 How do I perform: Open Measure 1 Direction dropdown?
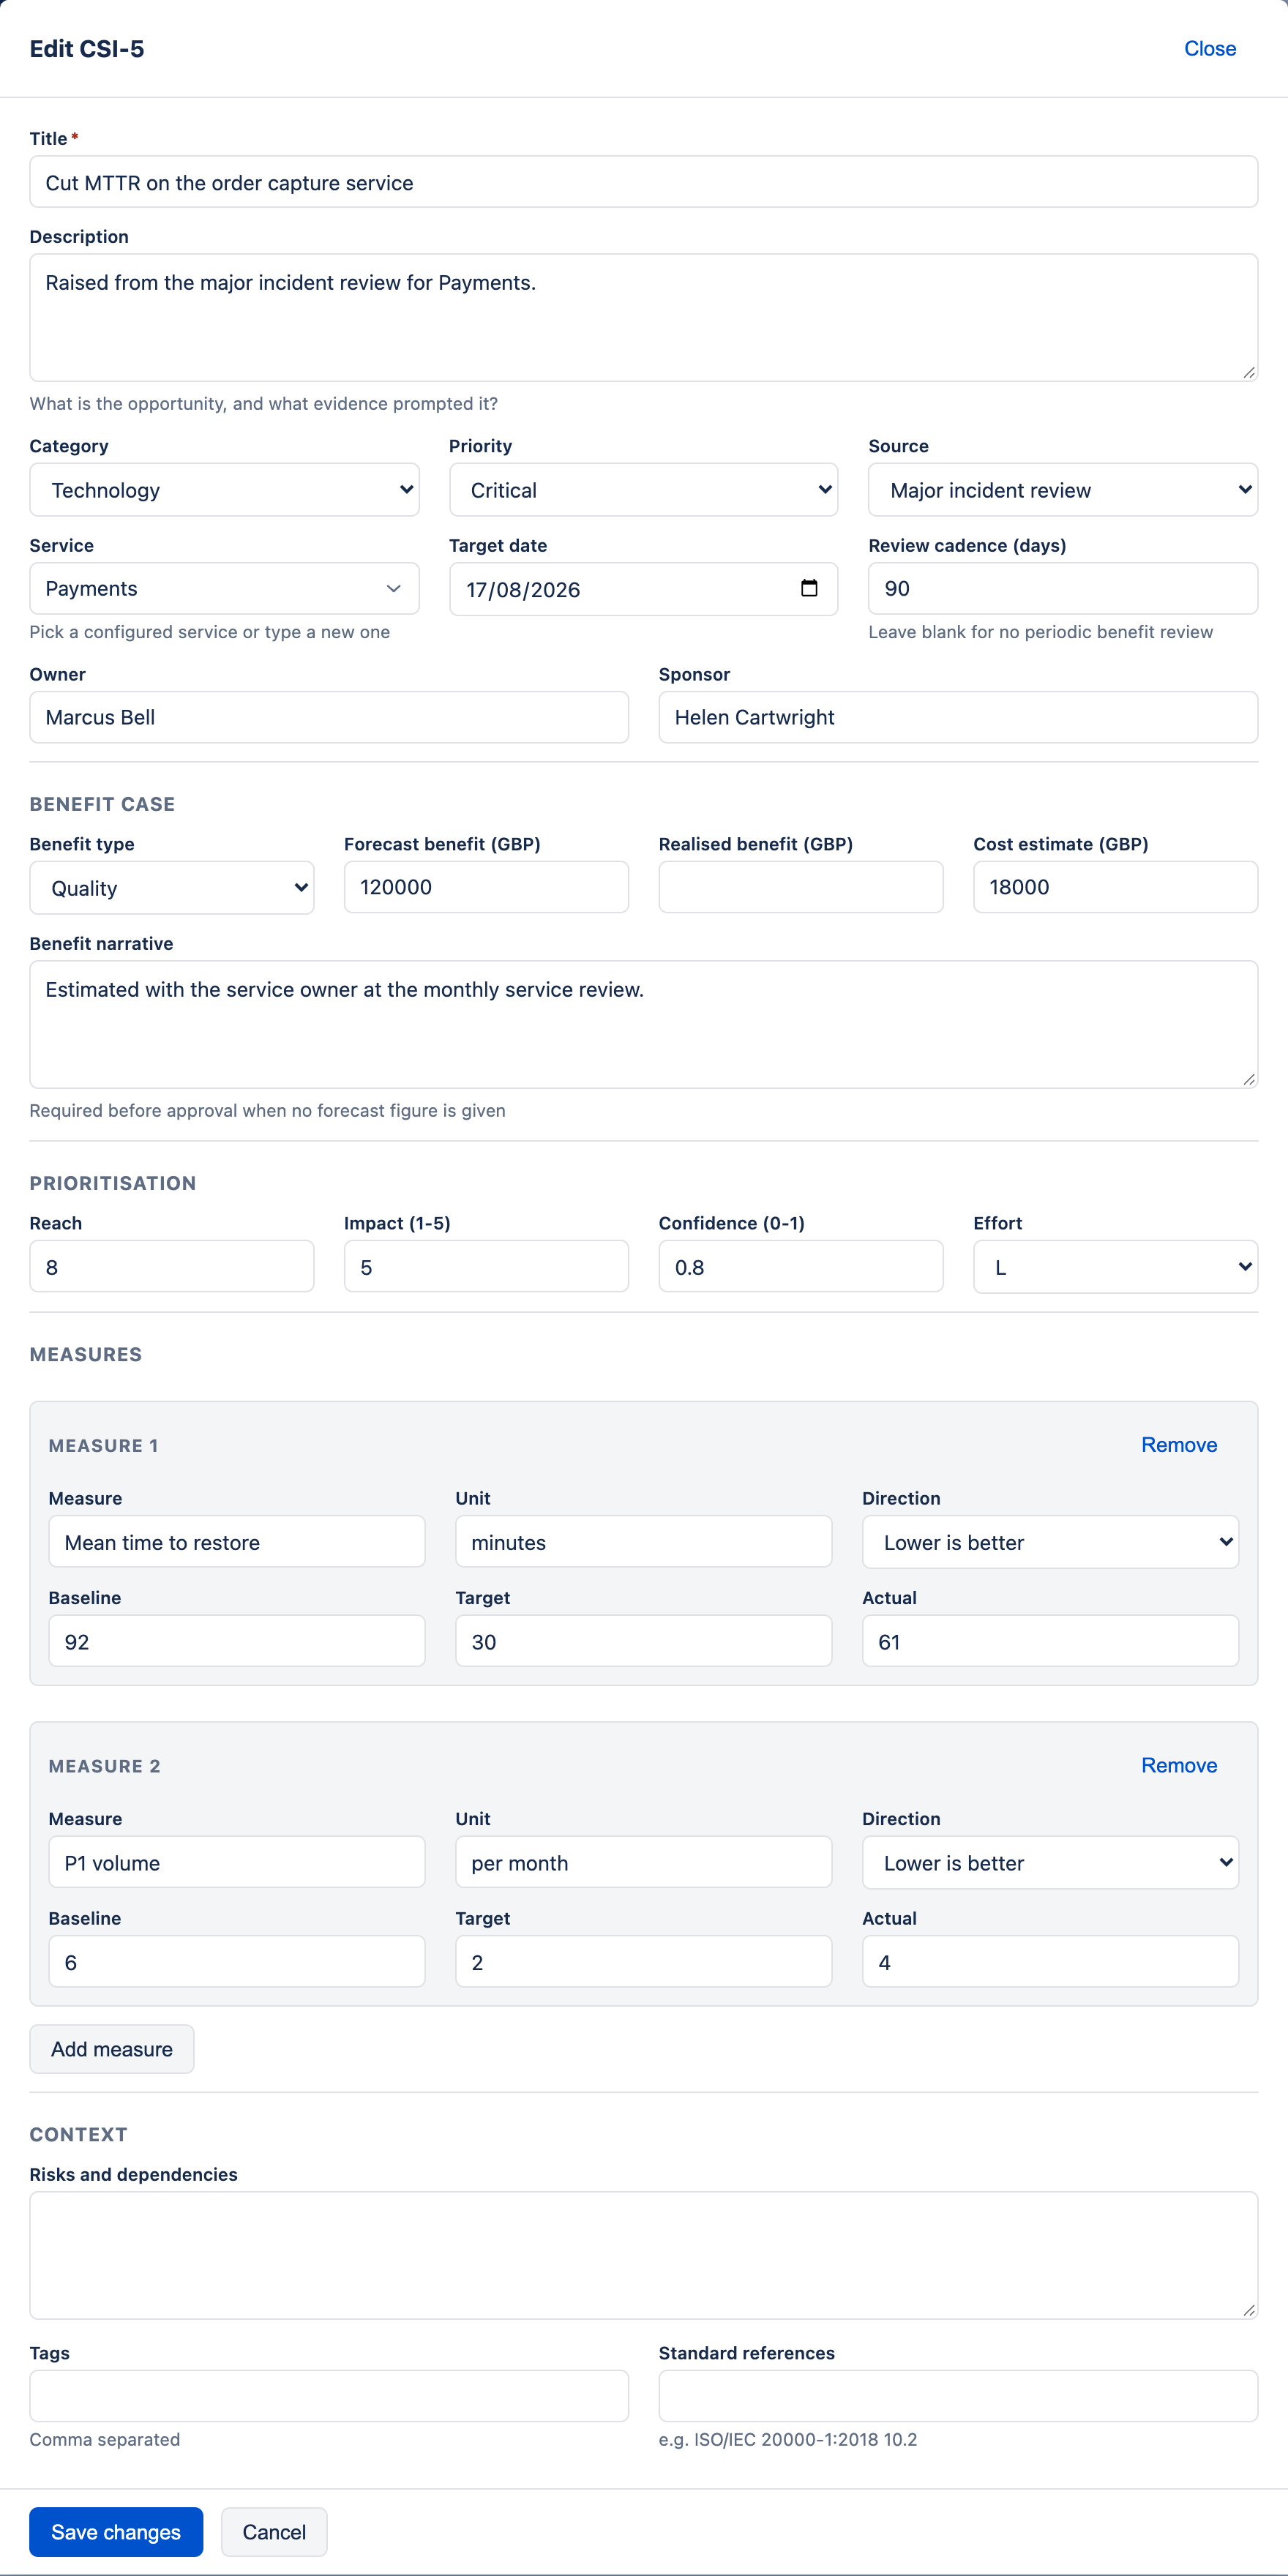pyautogui.click(x=1050, y=1542)
